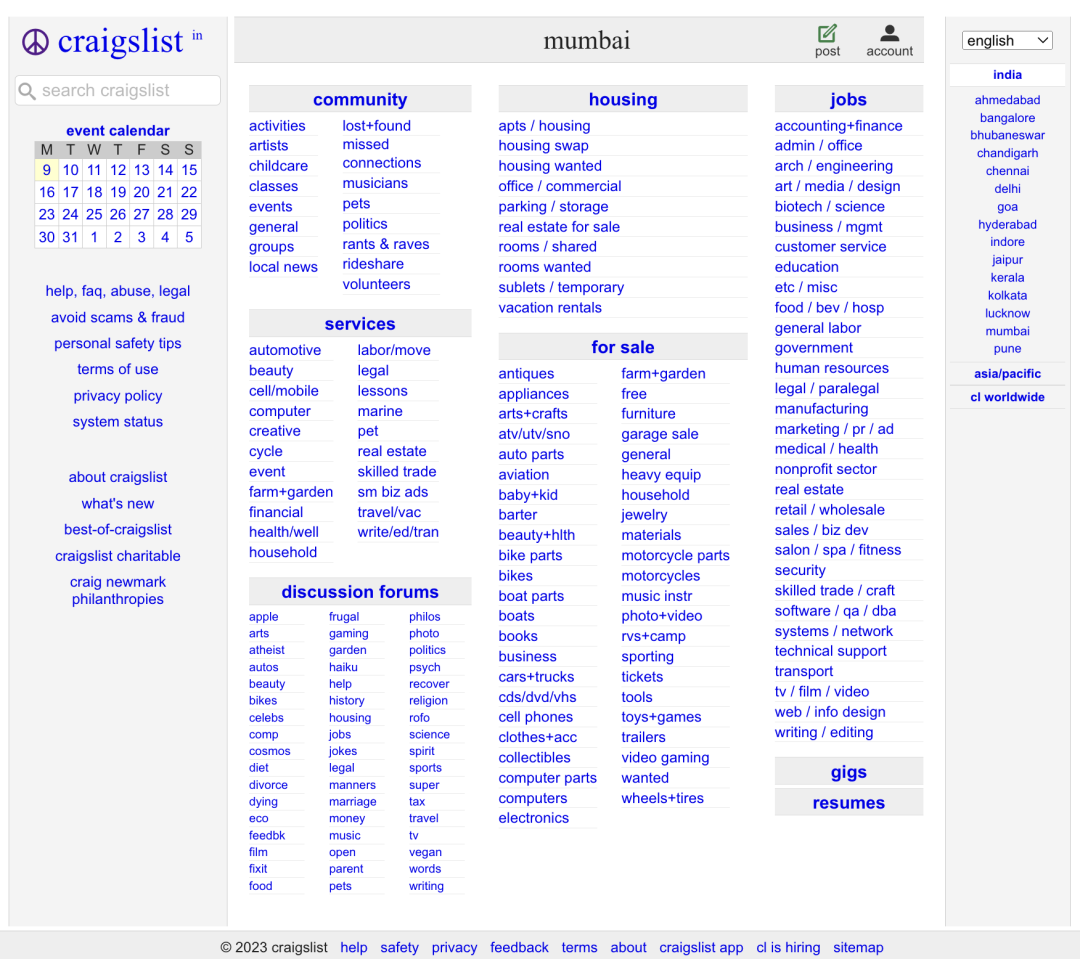Screen dimensions: 1080x959
Task: Open the vegan discussion forum
Action: point(425,853)
